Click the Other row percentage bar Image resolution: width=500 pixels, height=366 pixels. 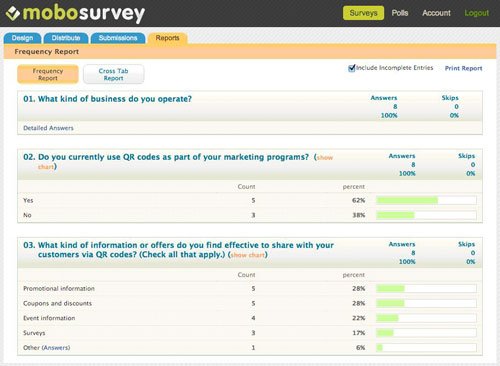(426, 348)
